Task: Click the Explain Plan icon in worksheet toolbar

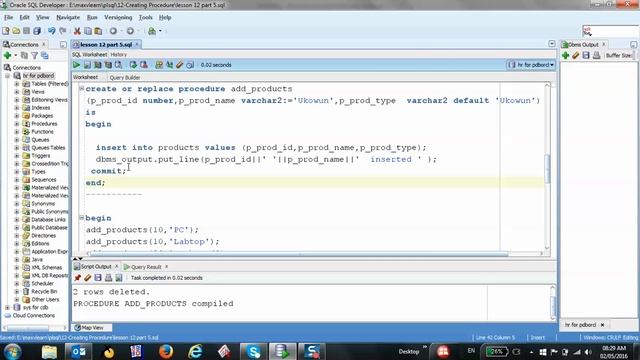Action: (x=98, y=65)
